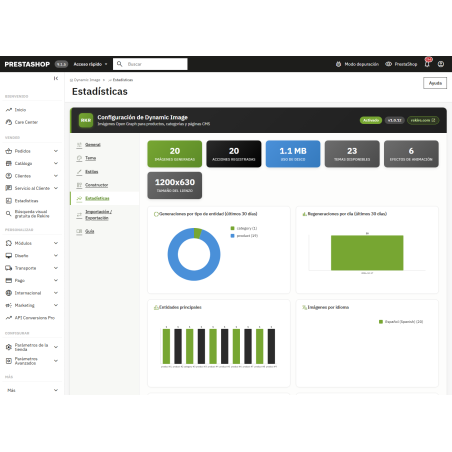Click the Parámetros de la tienda gear icon
This screenshot has width=452, height=452.
9,347
